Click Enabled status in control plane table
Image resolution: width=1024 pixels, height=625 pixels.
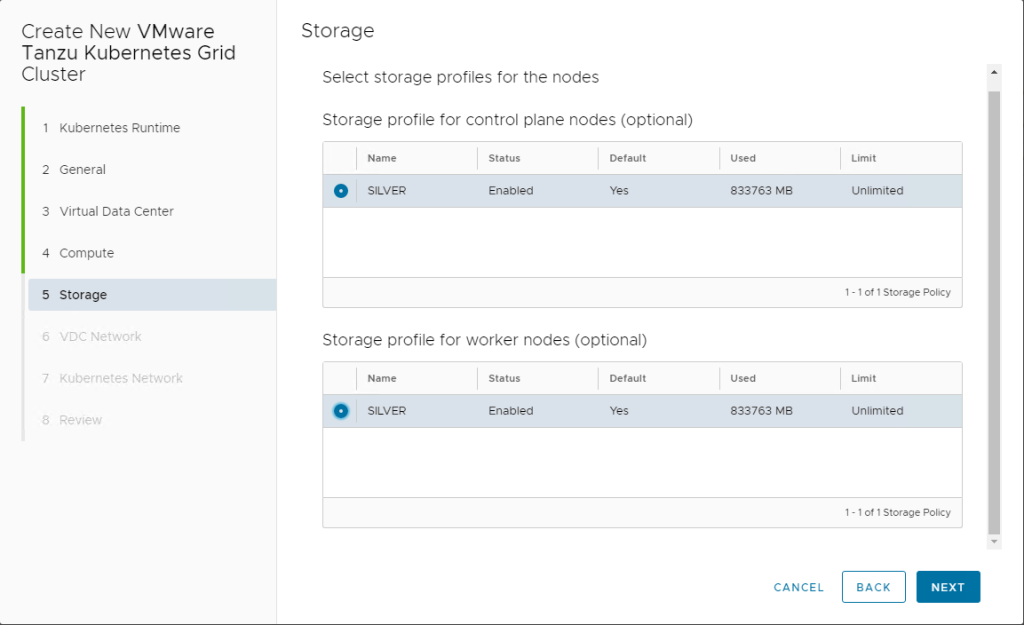point(511,191)
